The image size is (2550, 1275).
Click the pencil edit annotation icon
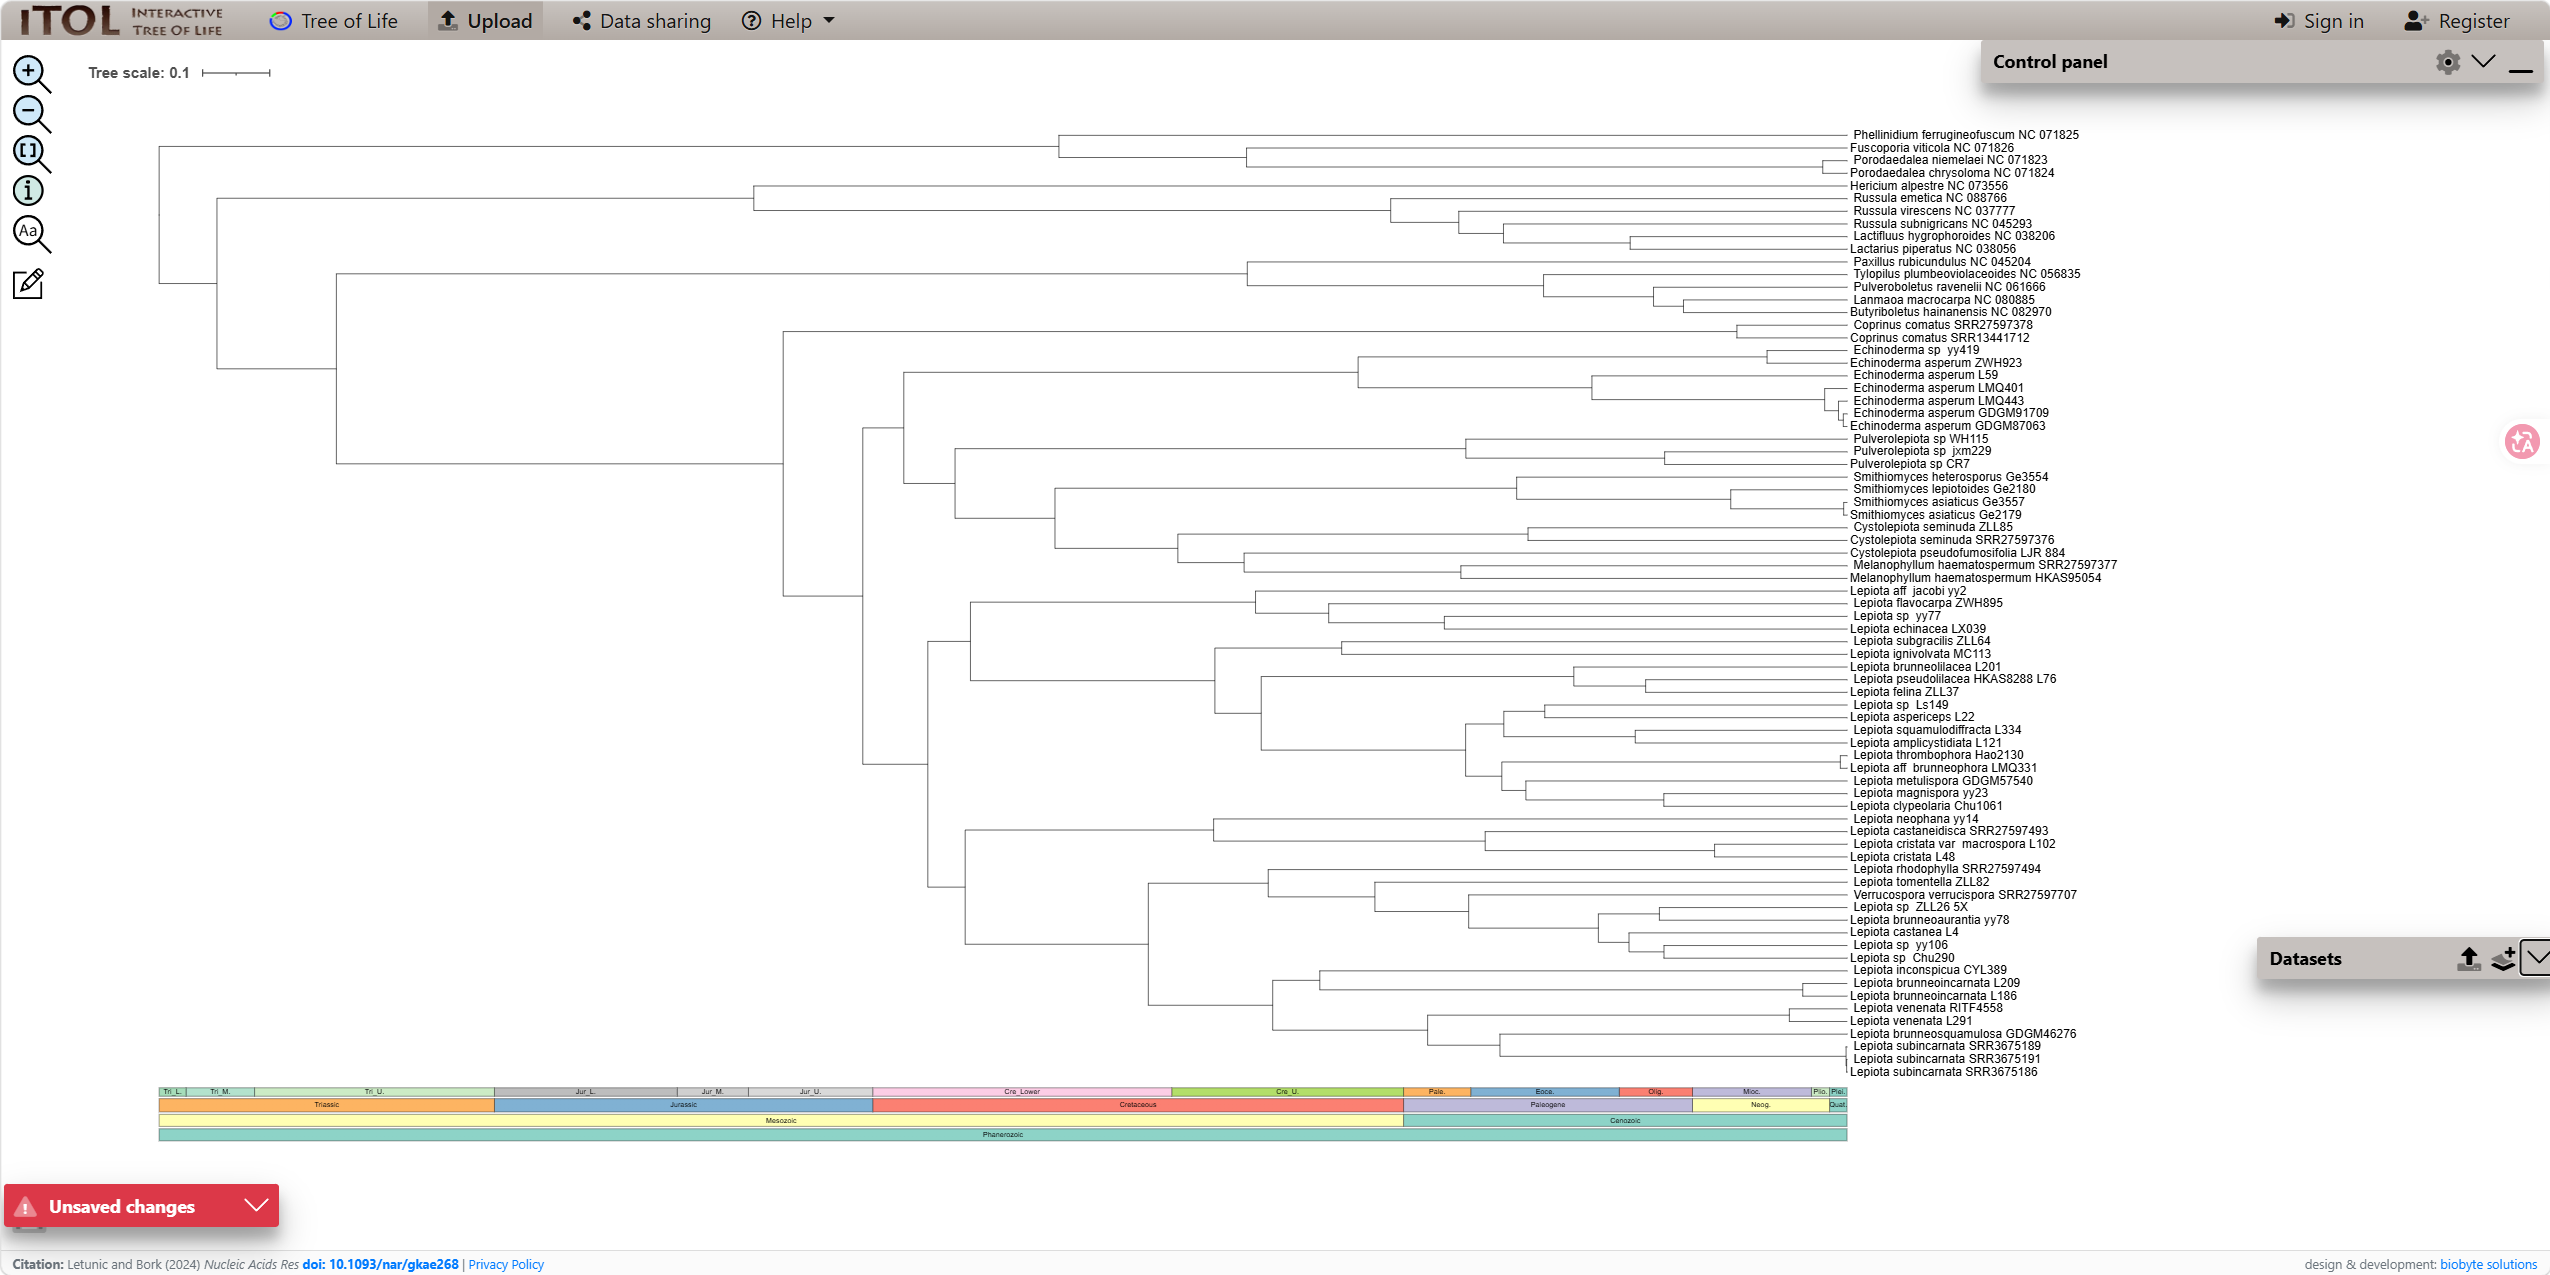click(x=28, y=283)
